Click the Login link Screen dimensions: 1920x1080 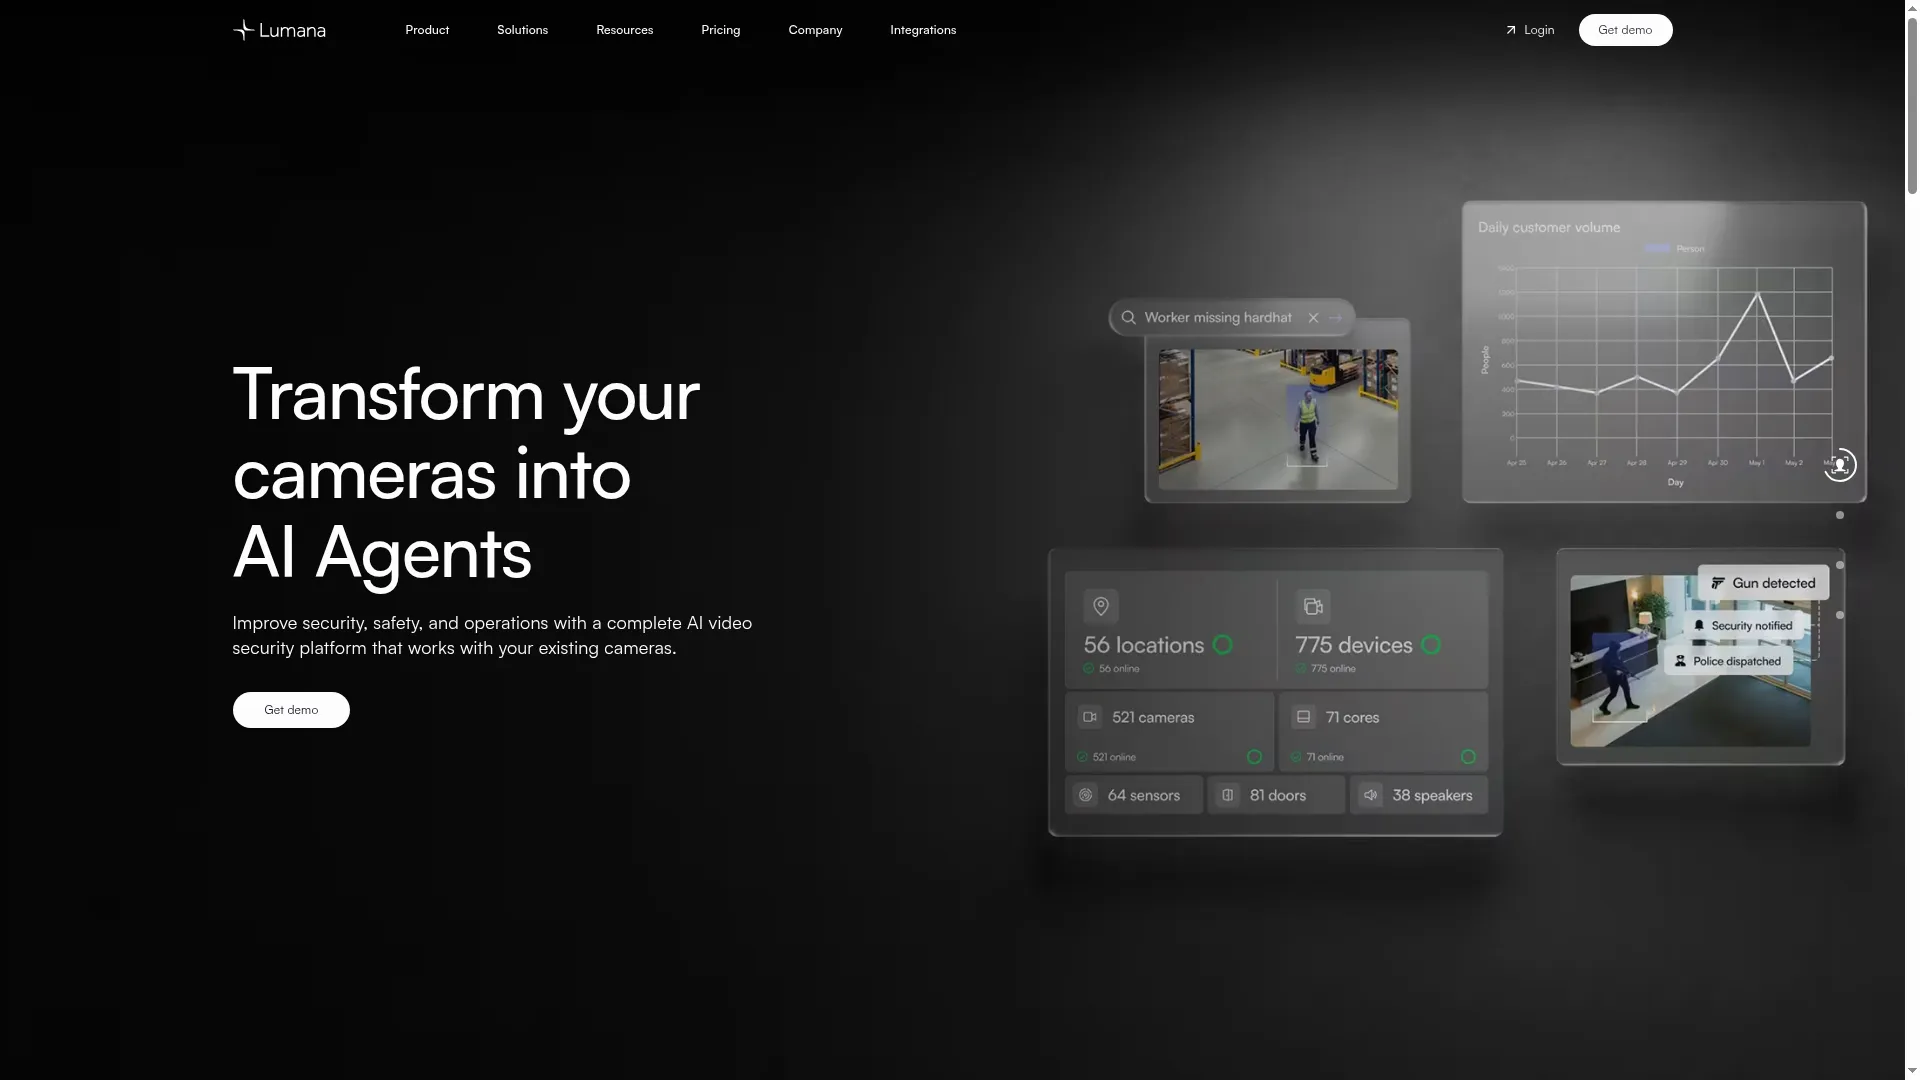coord(1530,30)
